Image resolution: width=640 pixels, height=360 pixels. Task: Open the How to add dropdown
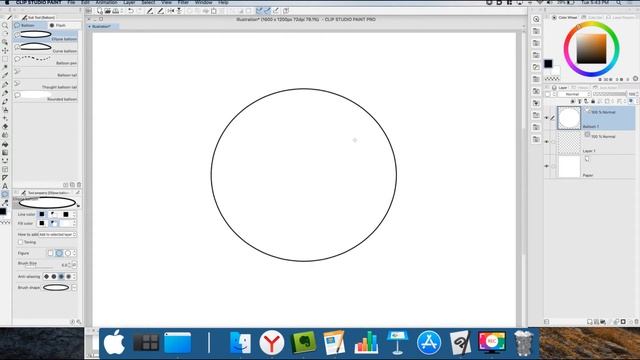pos(58,234)
